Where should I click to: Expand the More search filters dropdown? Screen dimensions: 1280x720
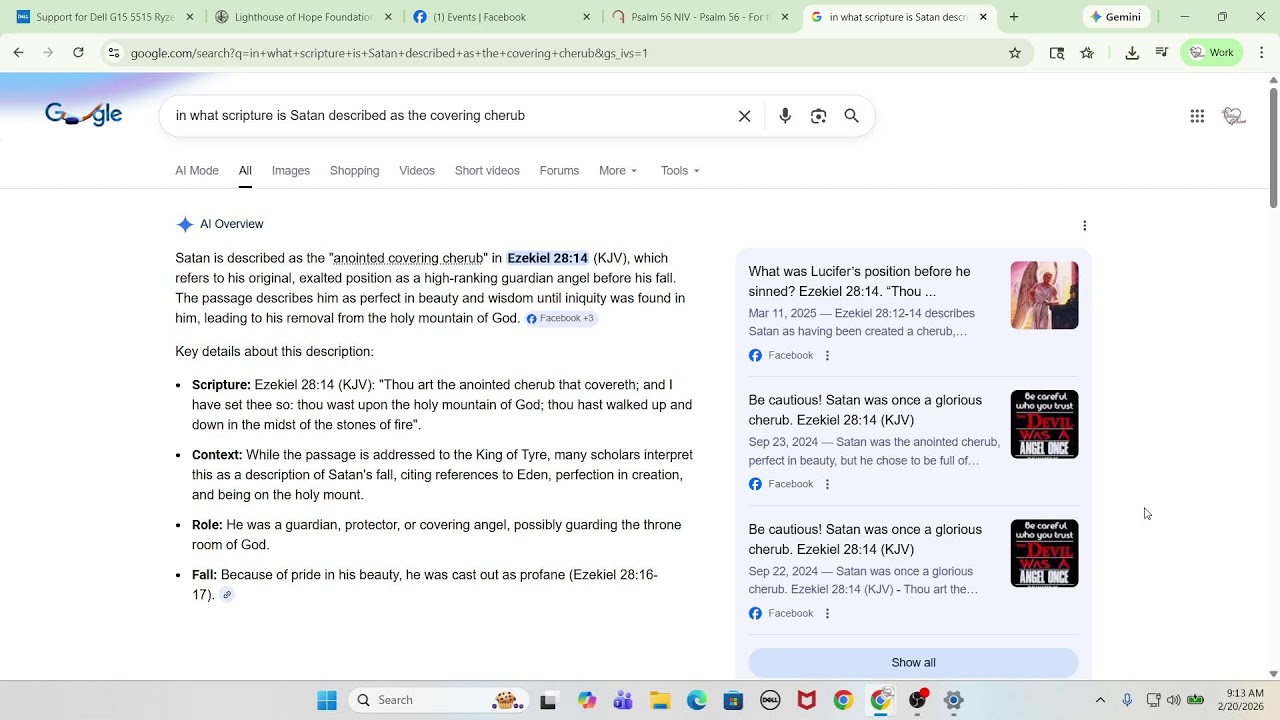click(x=618, y=171)
